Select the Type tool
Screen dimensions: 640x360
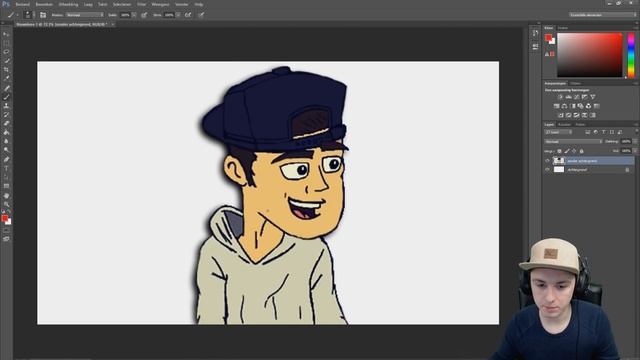coord(6,169)
